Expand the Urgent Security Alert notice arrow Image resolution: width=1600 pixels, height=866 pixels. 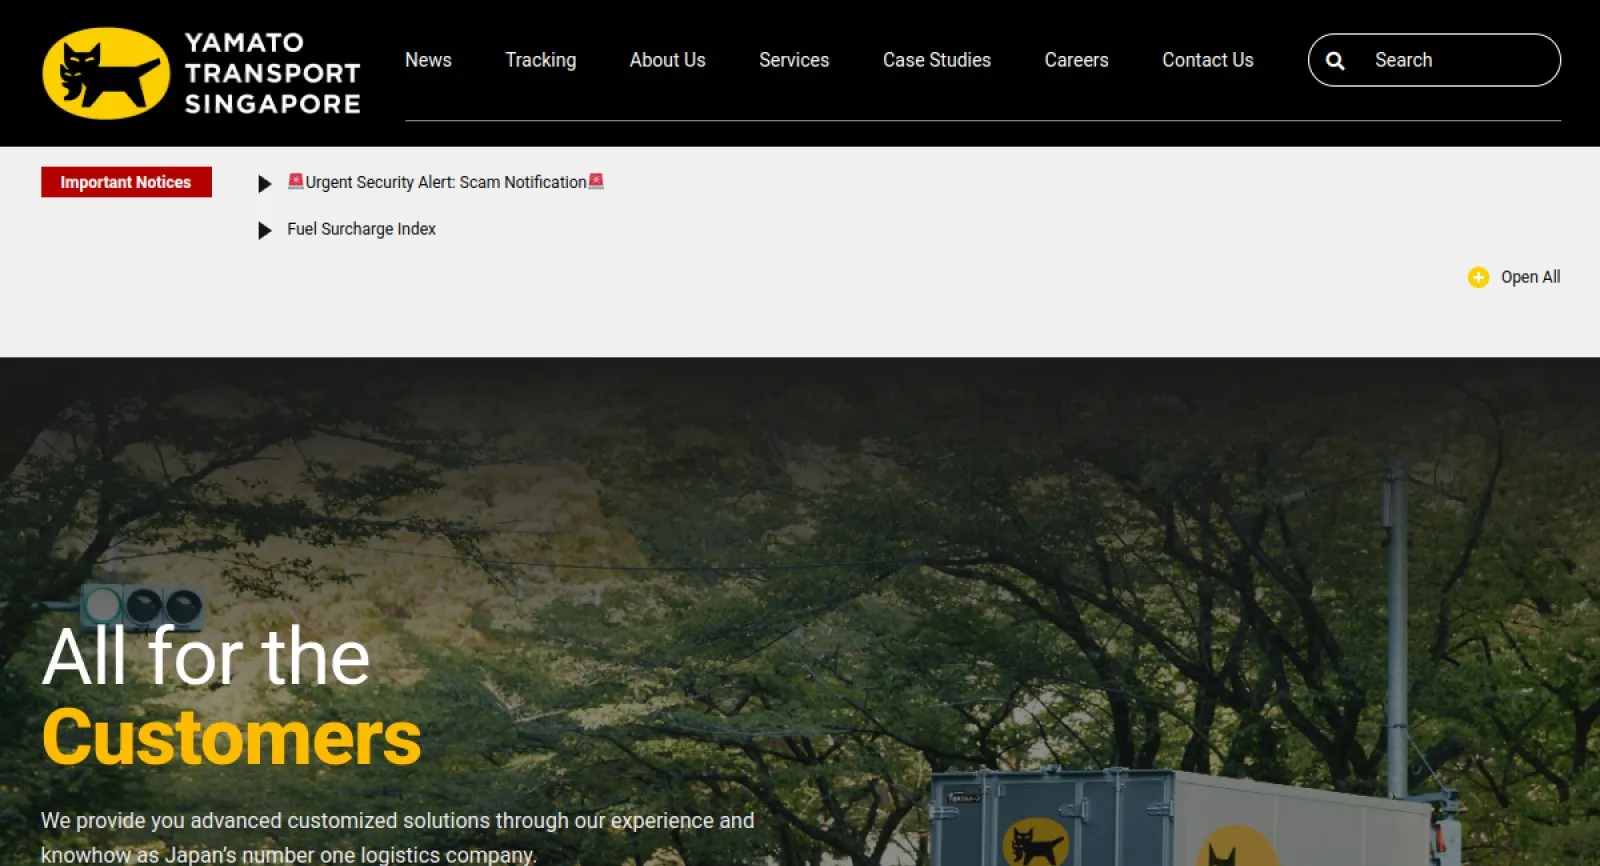[265, 183]
